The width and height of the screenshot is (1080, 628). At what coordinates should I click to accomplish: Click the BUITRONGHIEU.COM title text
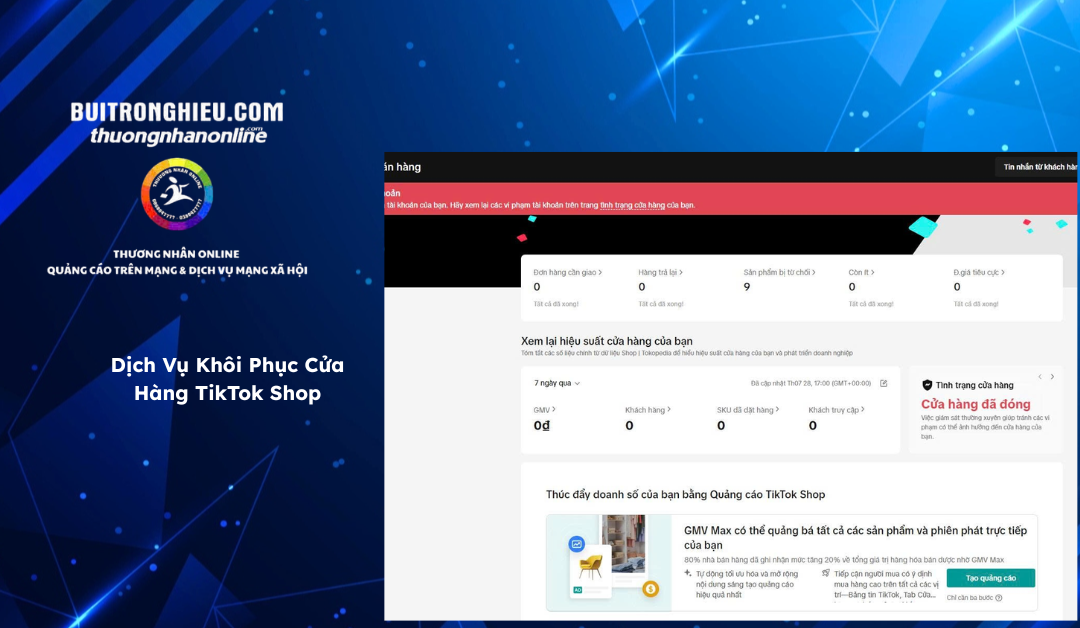(x=177, y=112)
